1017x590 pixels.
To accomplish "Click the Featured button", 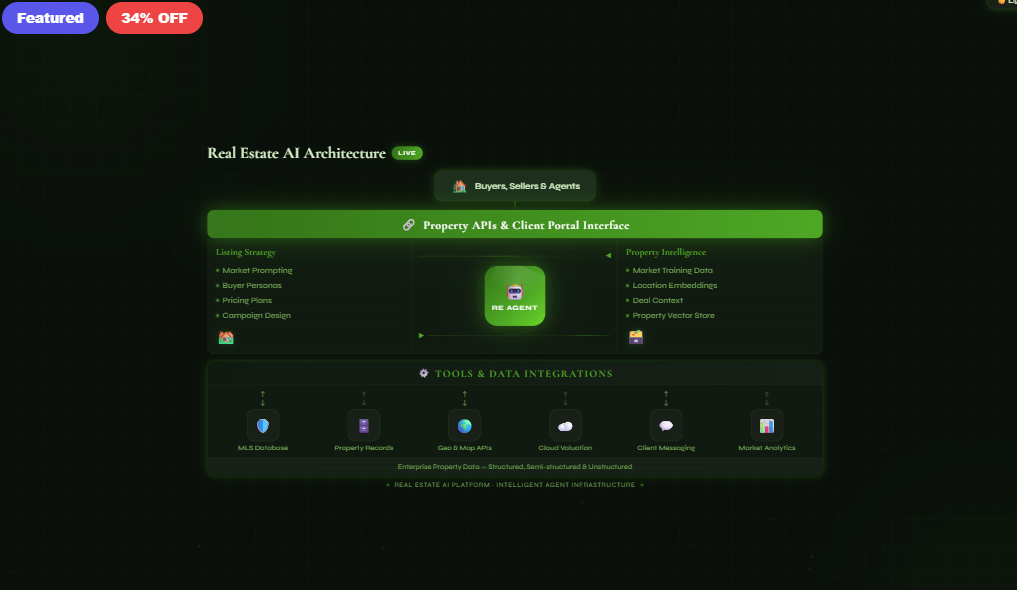I will [50, 18].
